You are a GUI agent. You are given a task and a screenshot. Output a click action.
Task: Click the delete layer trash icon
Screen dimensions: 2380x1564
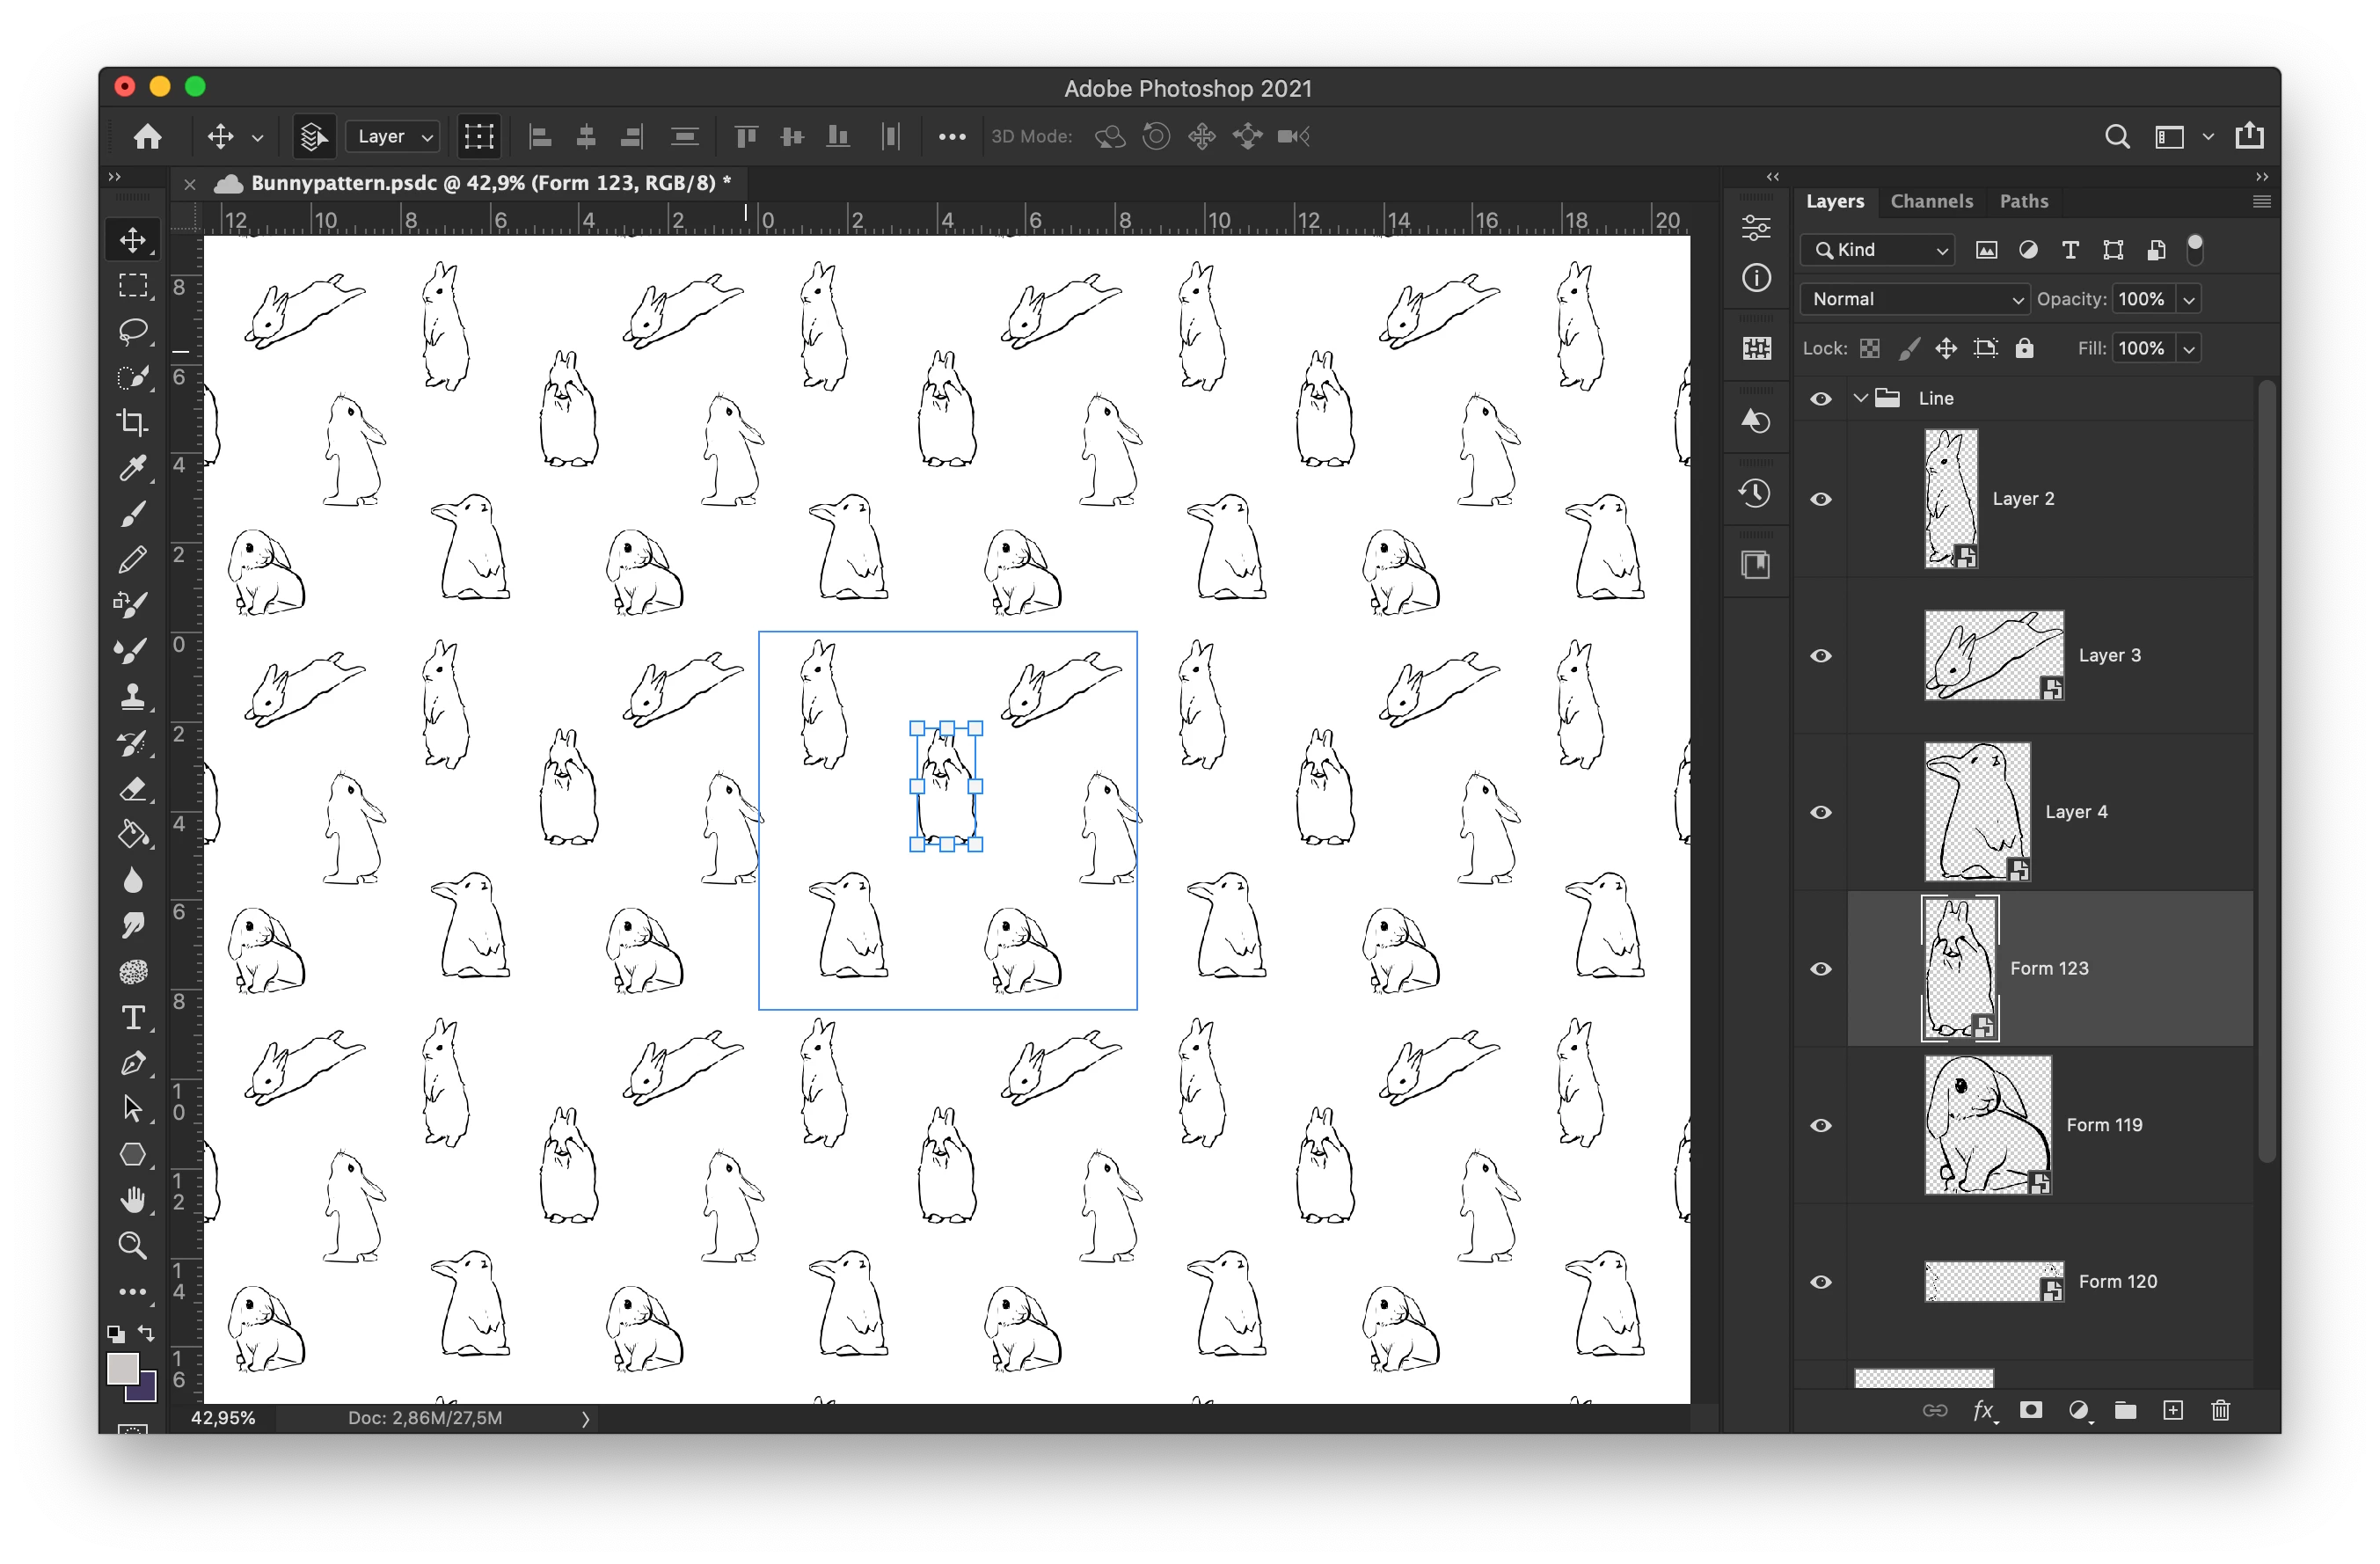[2220, 1410]
